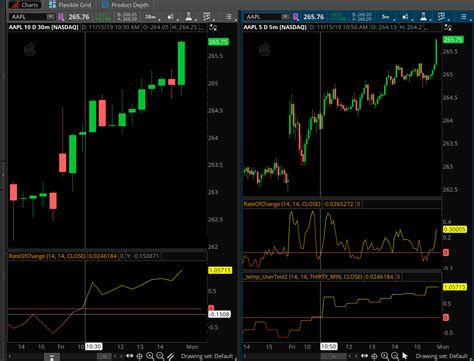Click the zoom in magnifier on left chart
The height and width of the screenshot is (361, 474).
coord(150,356)
